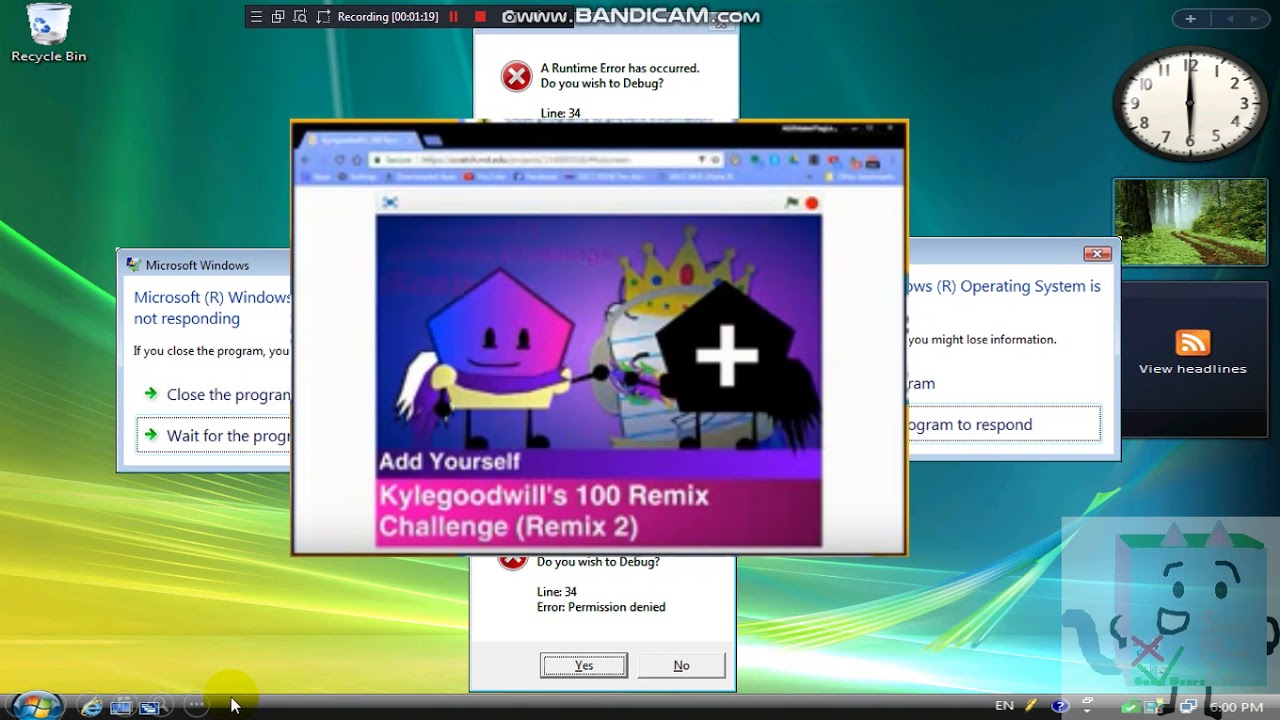The height and width of the screenshot is (720, 1280).
Task: Click browser home icon in captured window
Action: click(357, 160)
